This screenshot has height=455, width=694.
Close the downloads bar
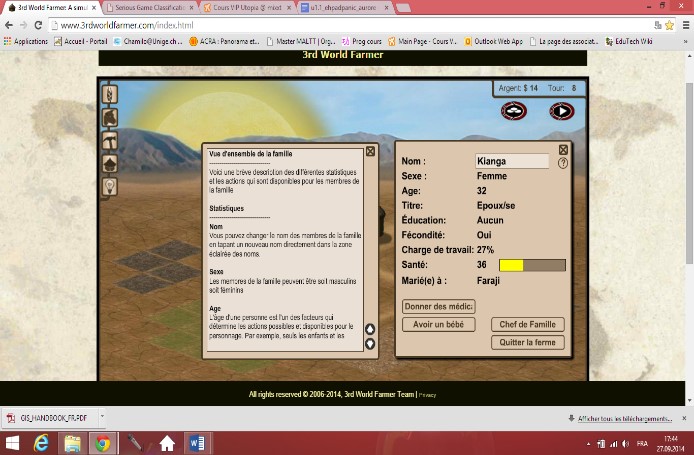pos(684,418)
